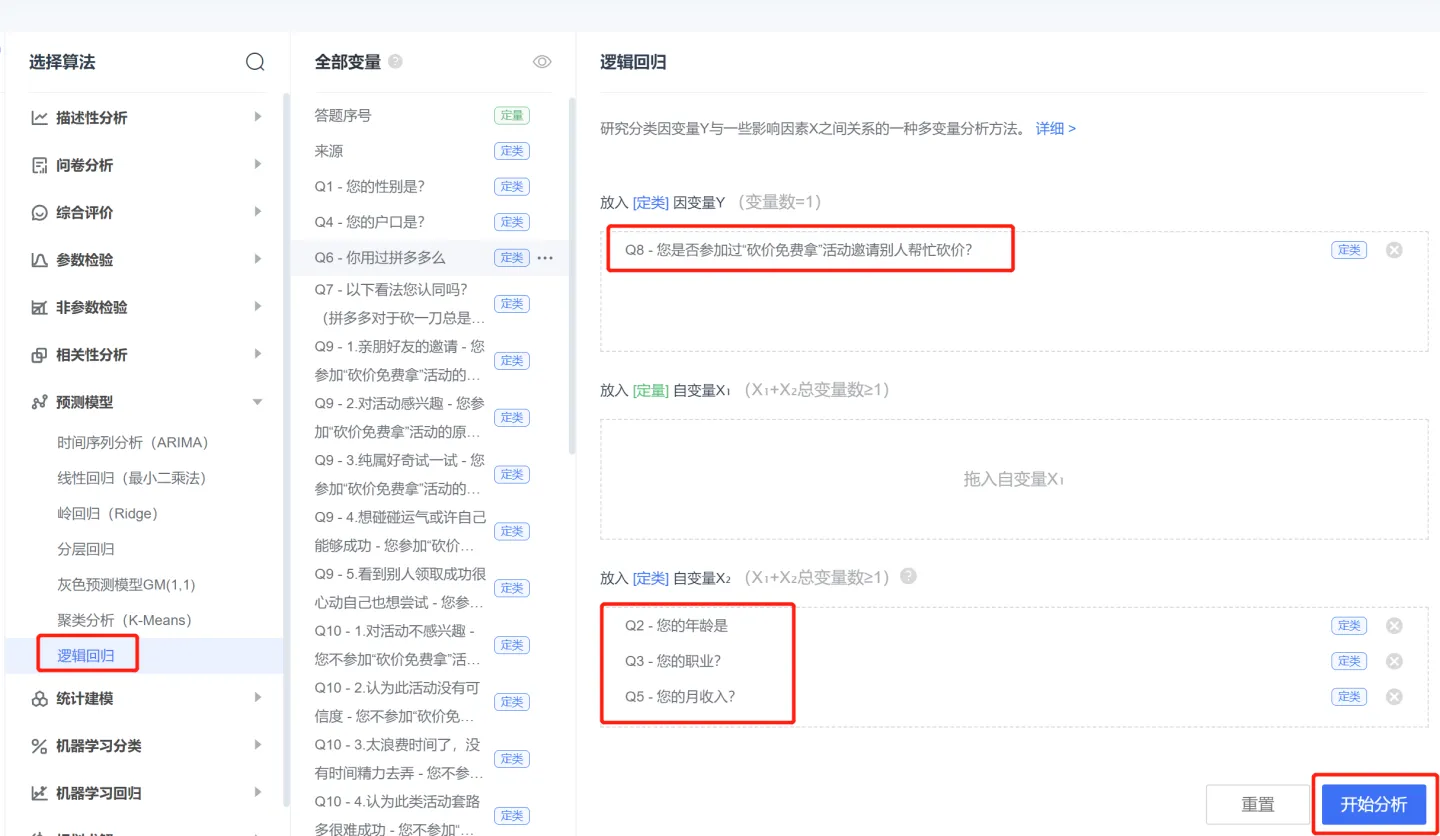Select variable 来源

[329, 151]
